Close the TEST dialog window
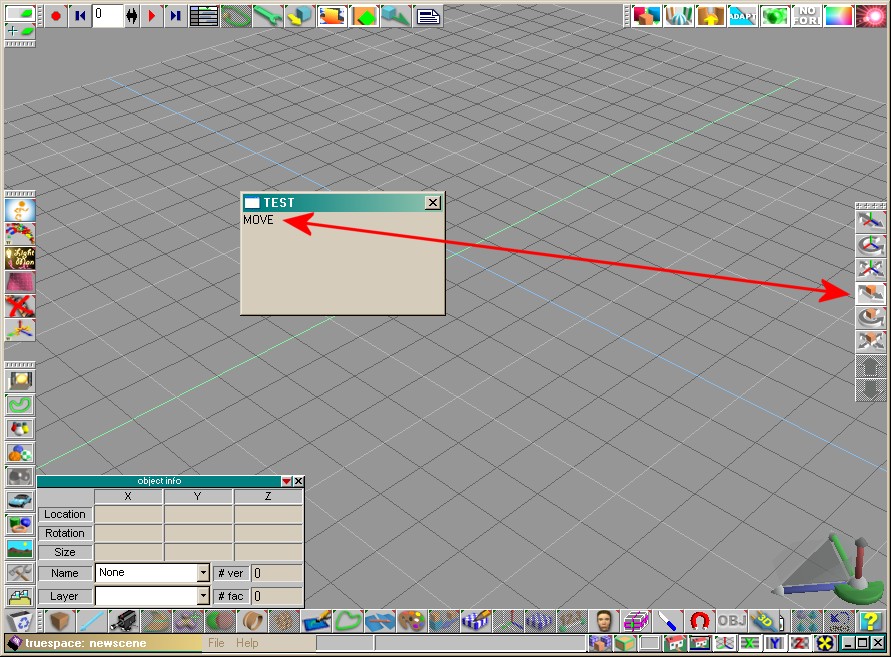 coord(432,202)
